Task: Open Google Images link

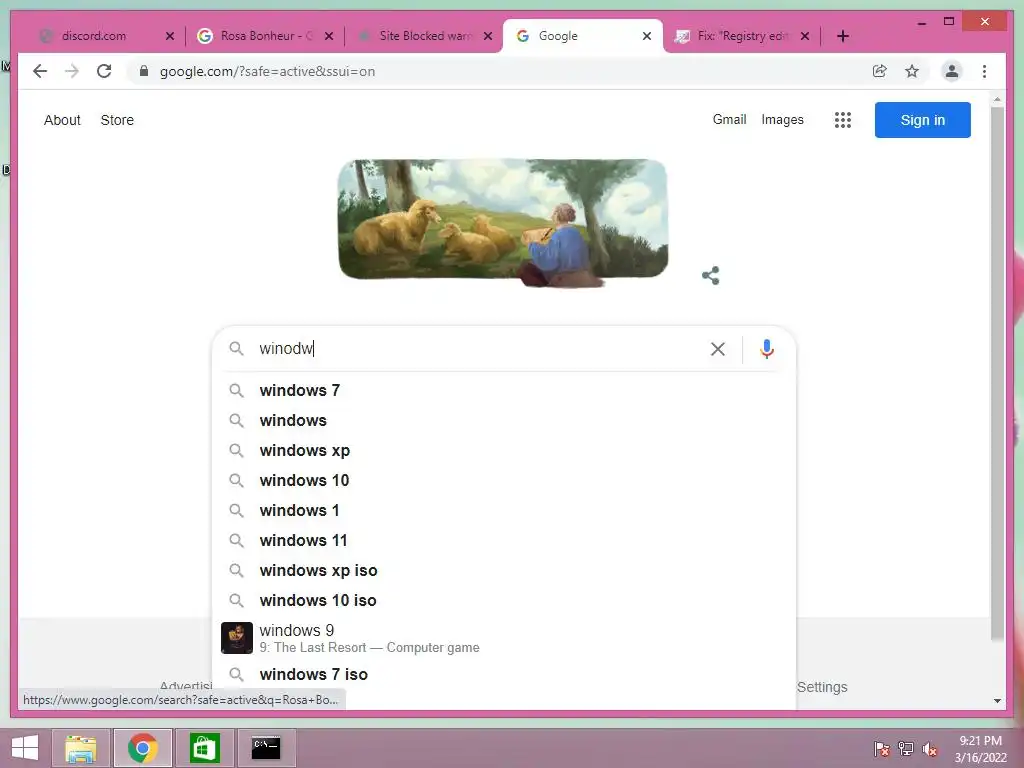Action: point(782,120)
